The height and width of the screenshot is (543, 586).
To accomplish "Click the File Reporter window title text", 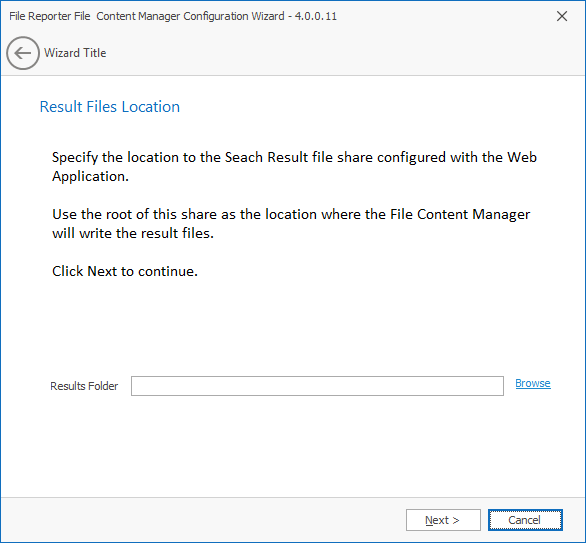I will pos(173,16).
